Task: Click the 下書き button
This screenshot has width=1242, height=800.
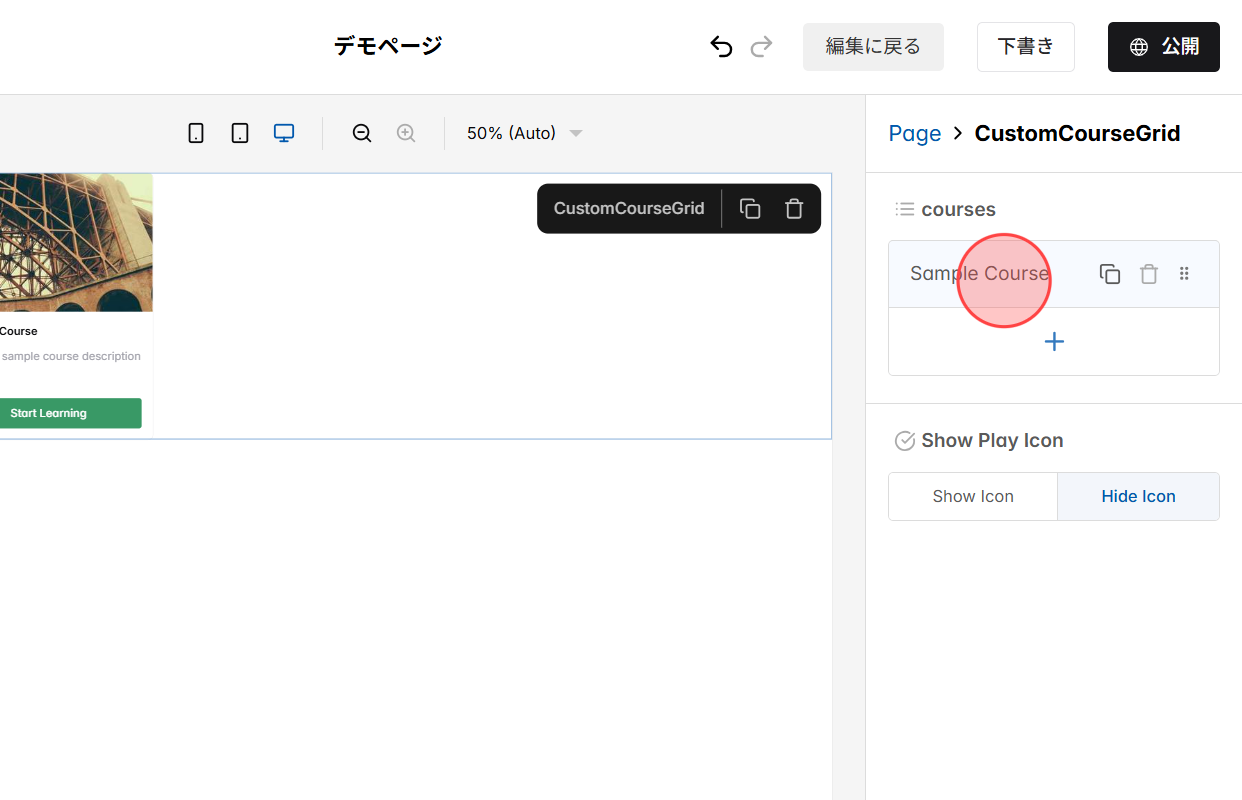Action: [1025, 46]
